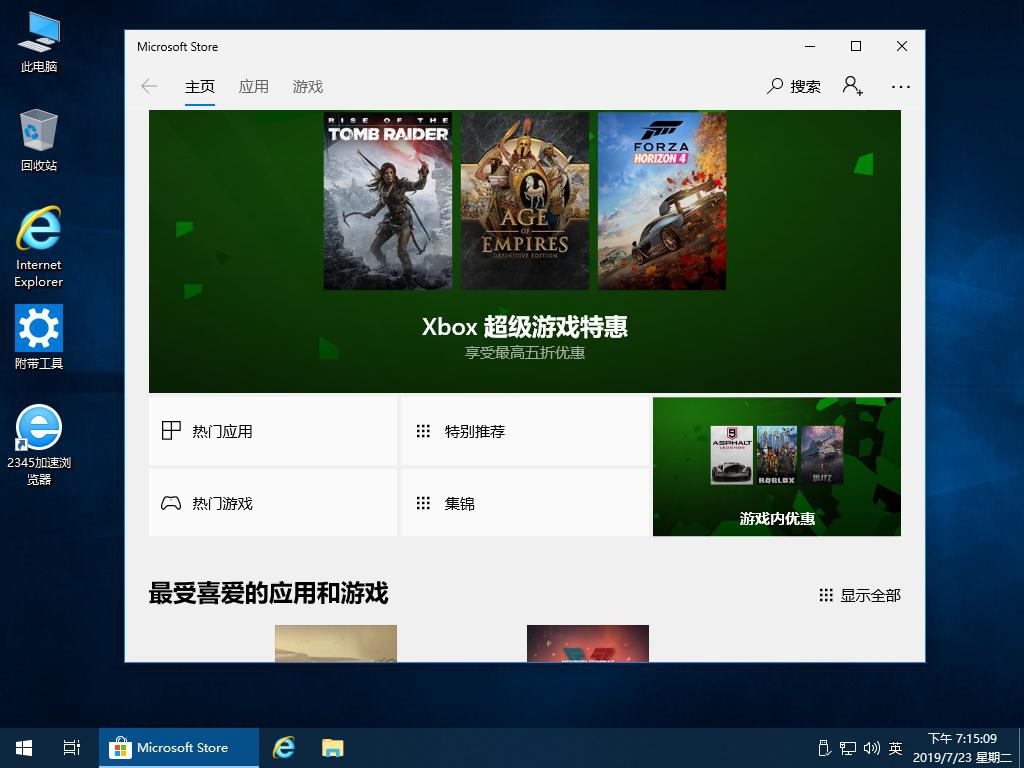Open the Windows Start menu
The height and width of the screenshot is (768, 1024).
(x=24, y=748)
